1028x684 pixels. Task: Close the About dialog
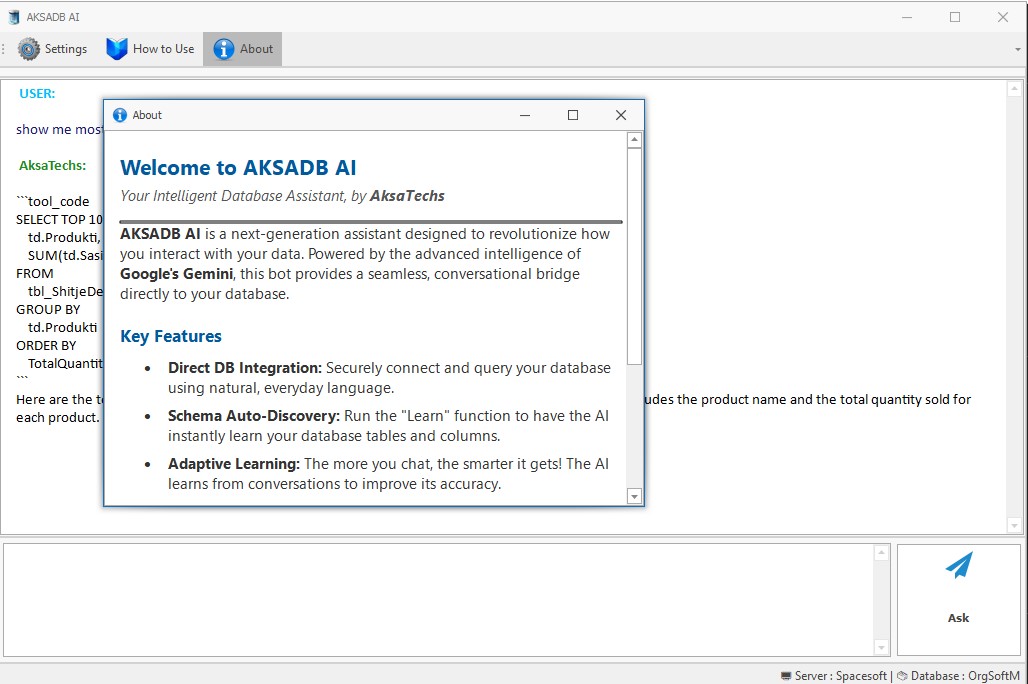click(620, 114)
